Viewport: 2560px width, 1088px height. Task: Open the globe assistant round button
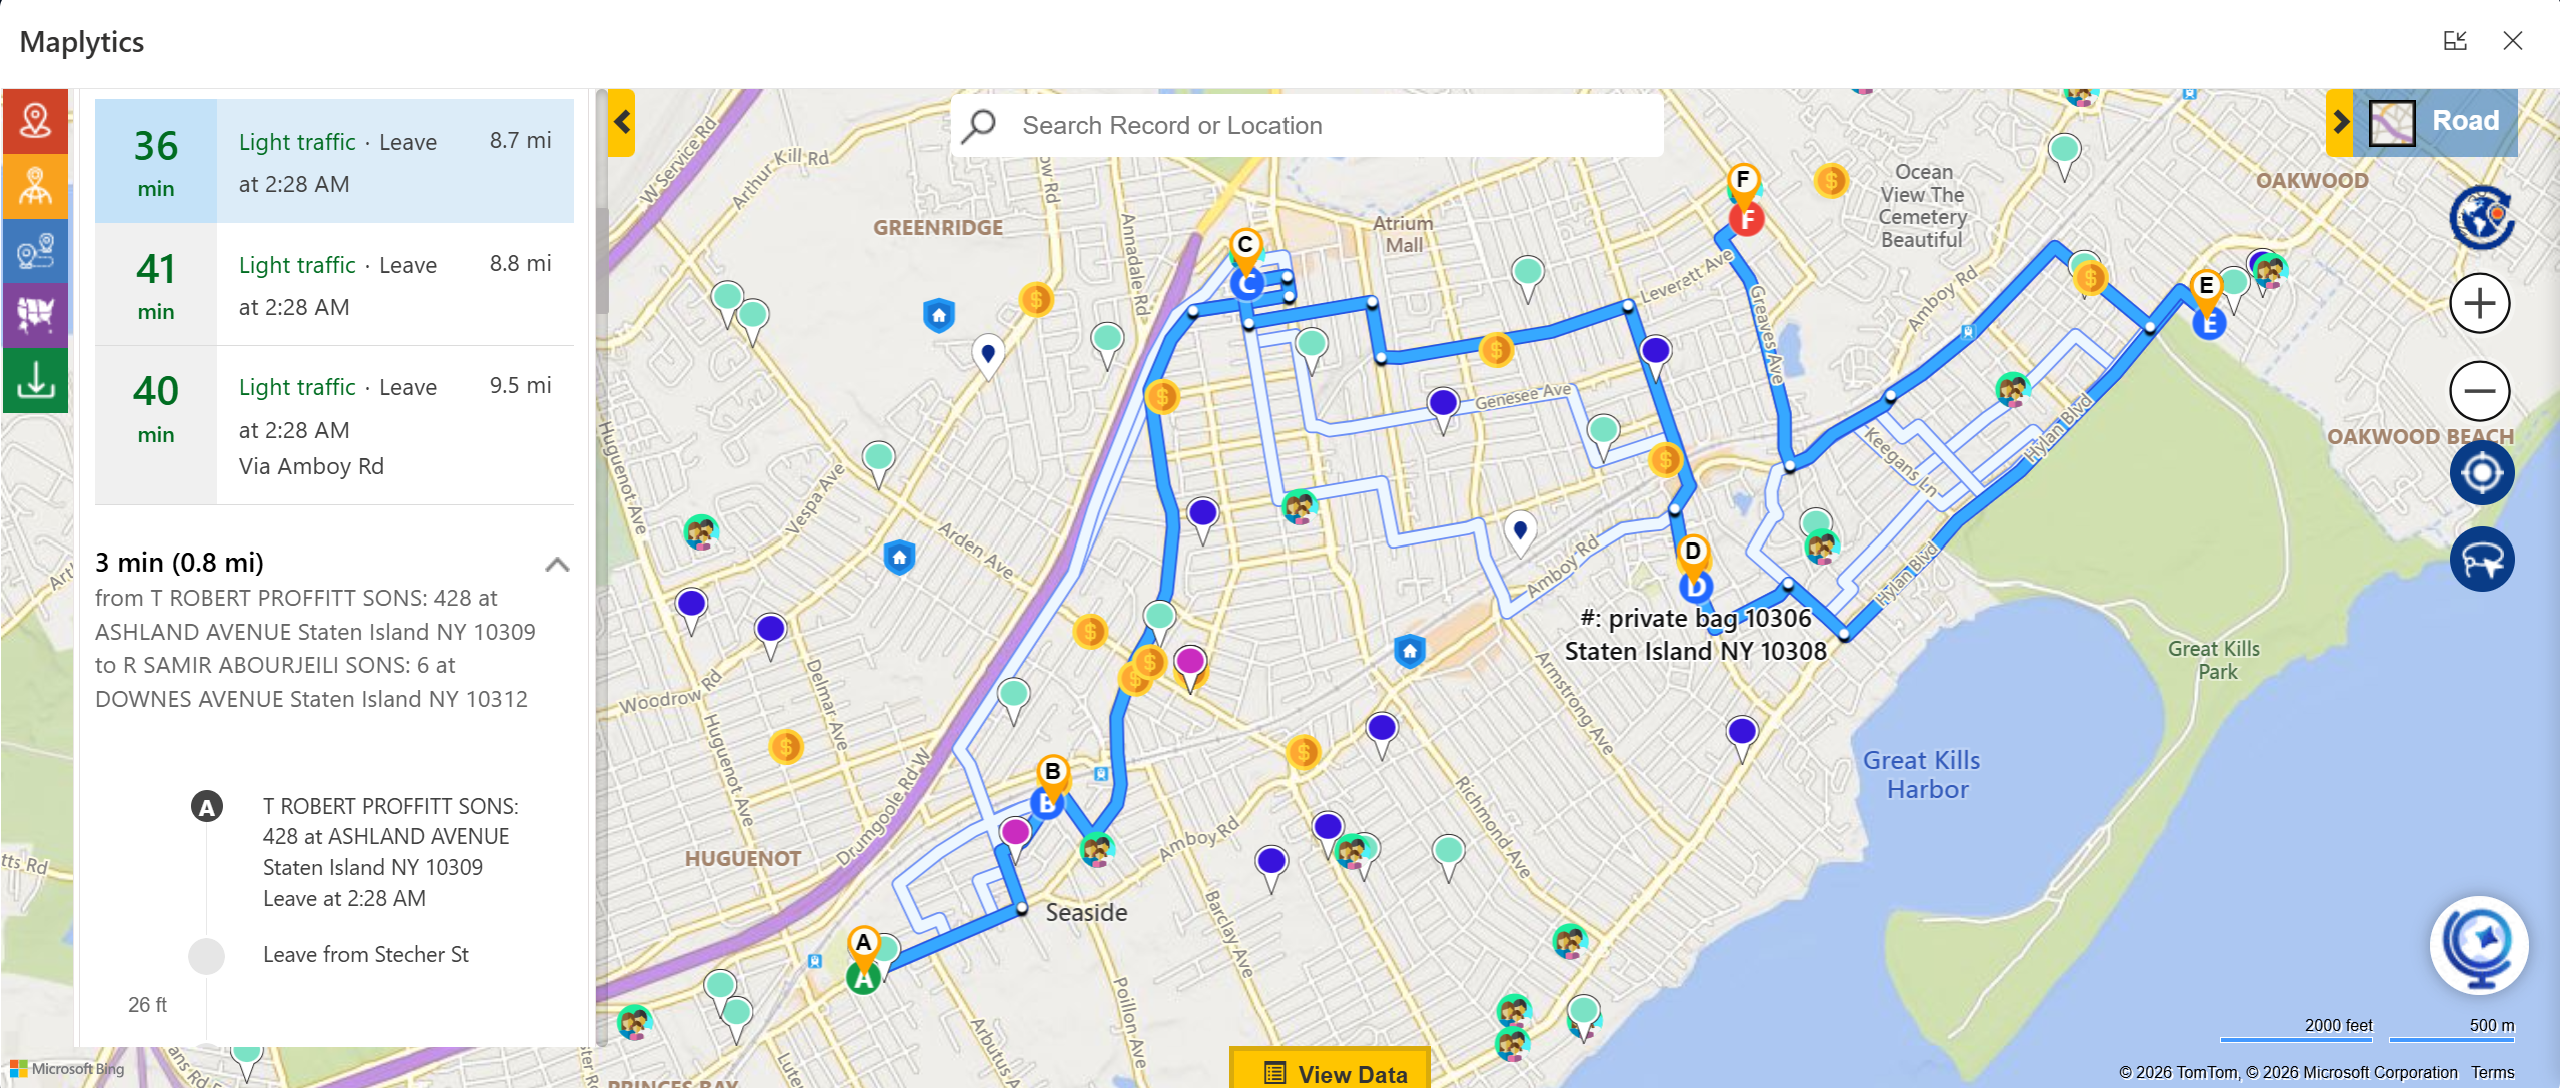pyautogui.click(x=2479, y=945)
